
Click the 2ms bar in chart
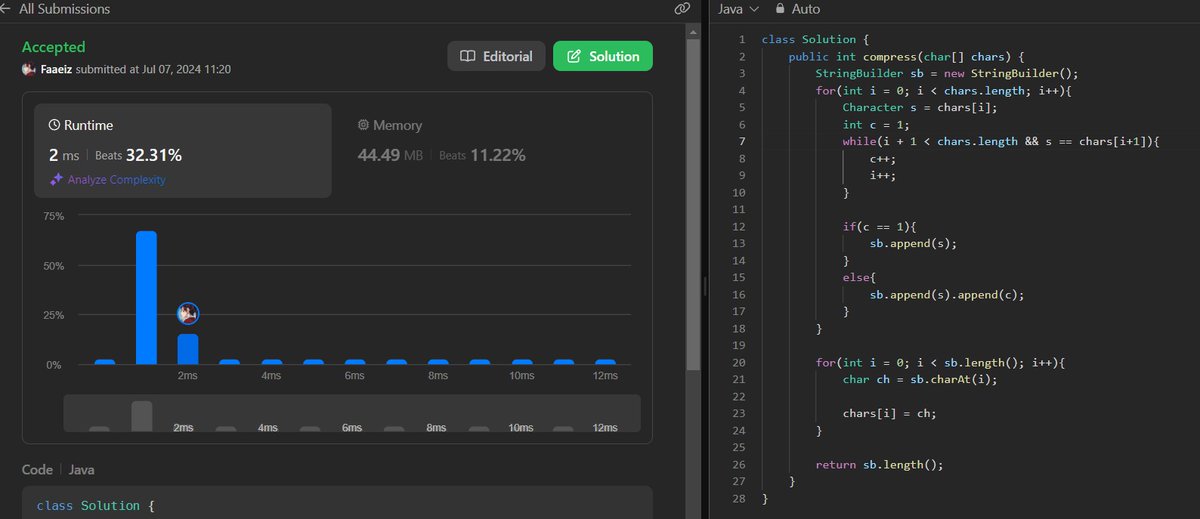(x=188, y=349)
